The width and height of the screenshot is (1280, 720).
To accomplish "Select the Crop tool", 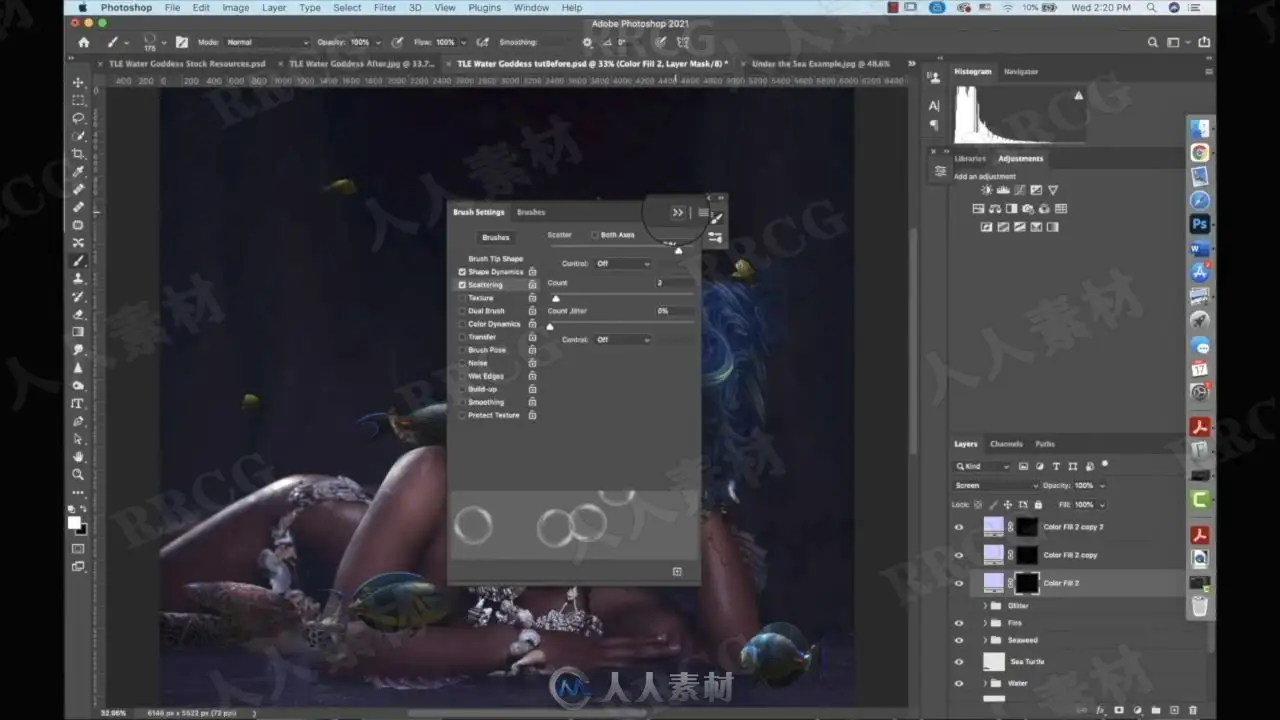I will click(x=78, y=154).
